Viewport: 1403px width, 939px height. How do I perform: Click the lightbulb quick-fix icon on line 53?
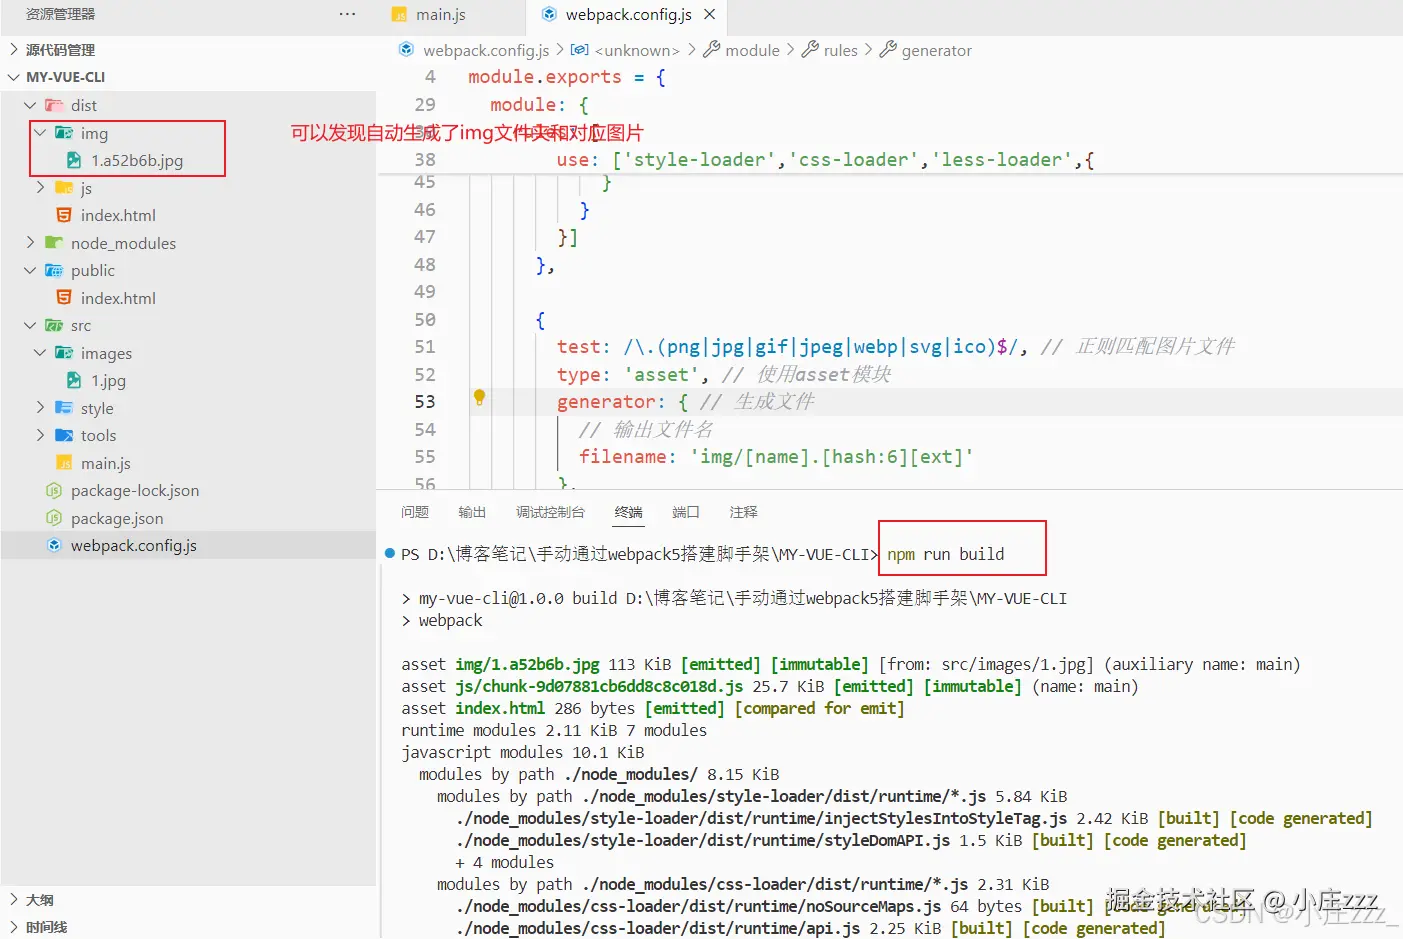click(x=479, y=398)
